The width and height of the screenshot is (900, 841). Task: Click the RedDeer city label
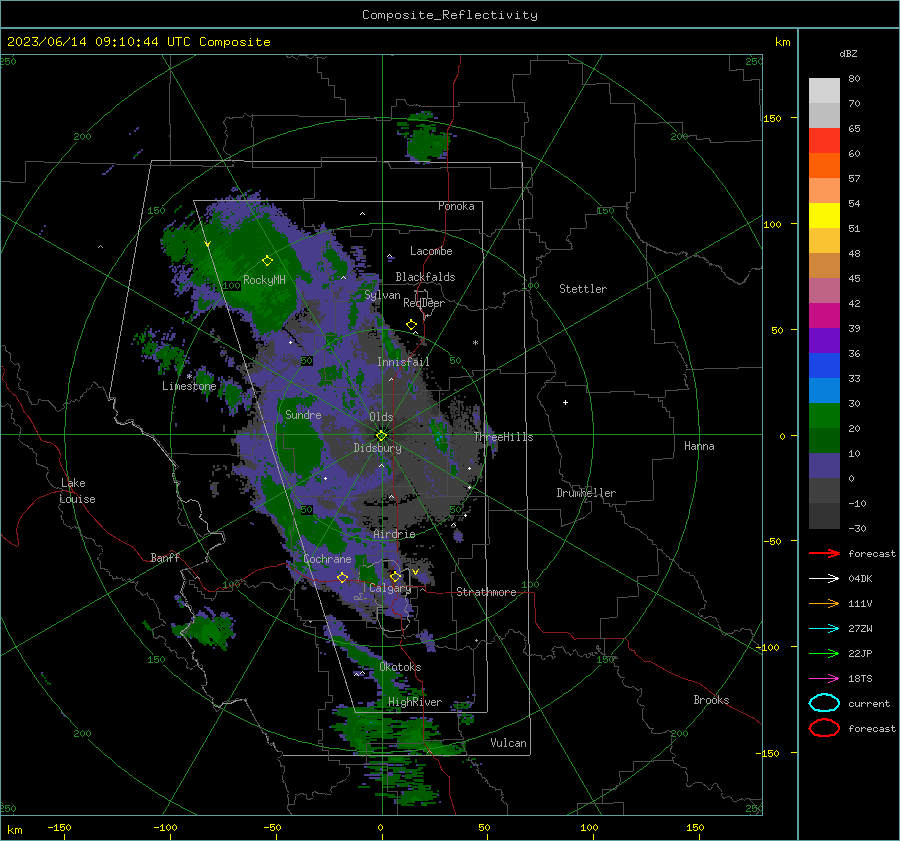point(424,303)
